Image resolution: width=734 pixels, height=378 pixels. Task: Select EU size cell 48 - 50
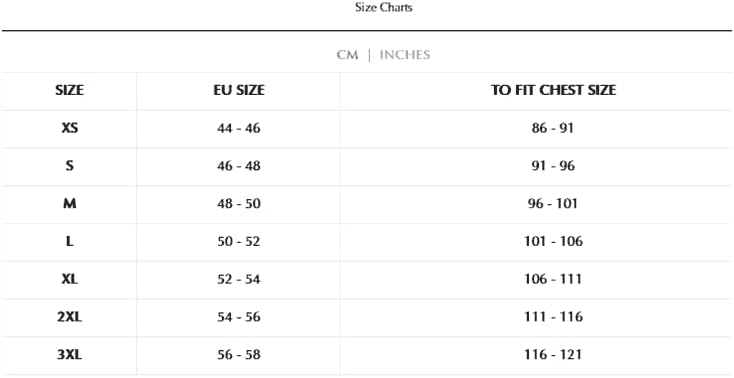[x=239, y=204]
